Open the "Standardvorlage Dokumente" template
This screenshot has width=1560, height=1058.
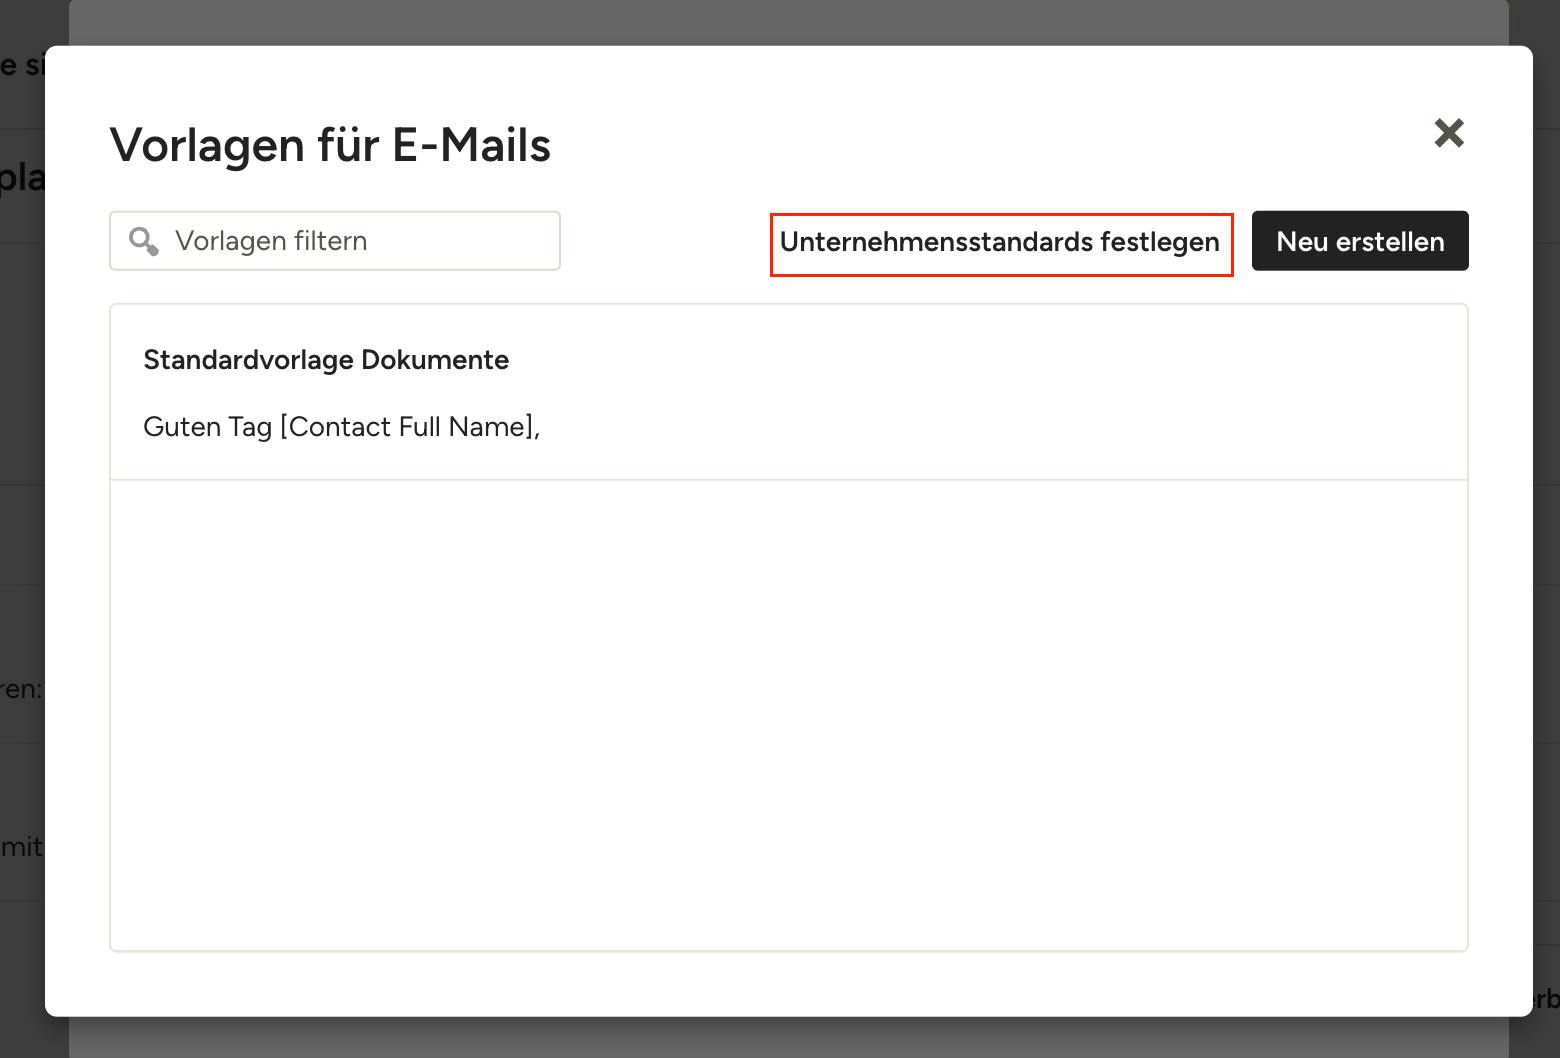326,360
